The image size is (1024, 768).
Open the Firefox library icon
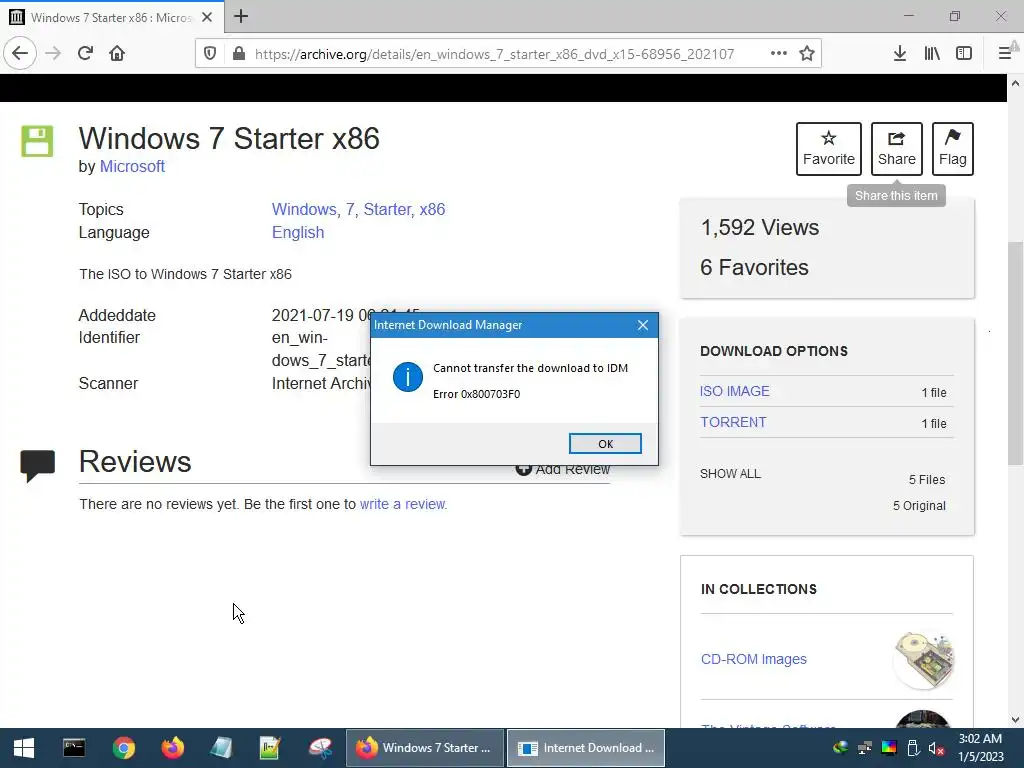click(932, 54)
